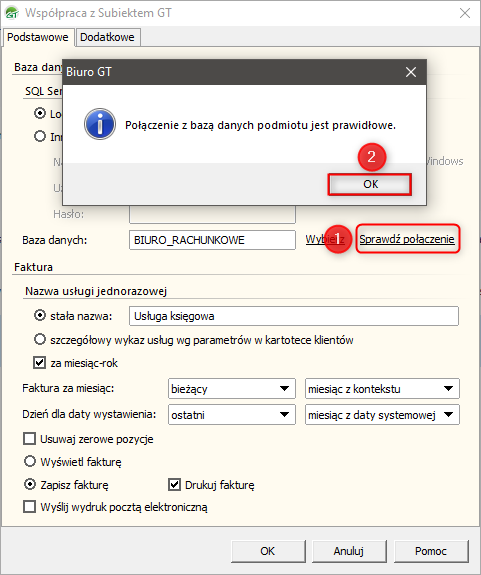
Task: Click the Sprawdź połączenie link
Action: pos(407,239)
